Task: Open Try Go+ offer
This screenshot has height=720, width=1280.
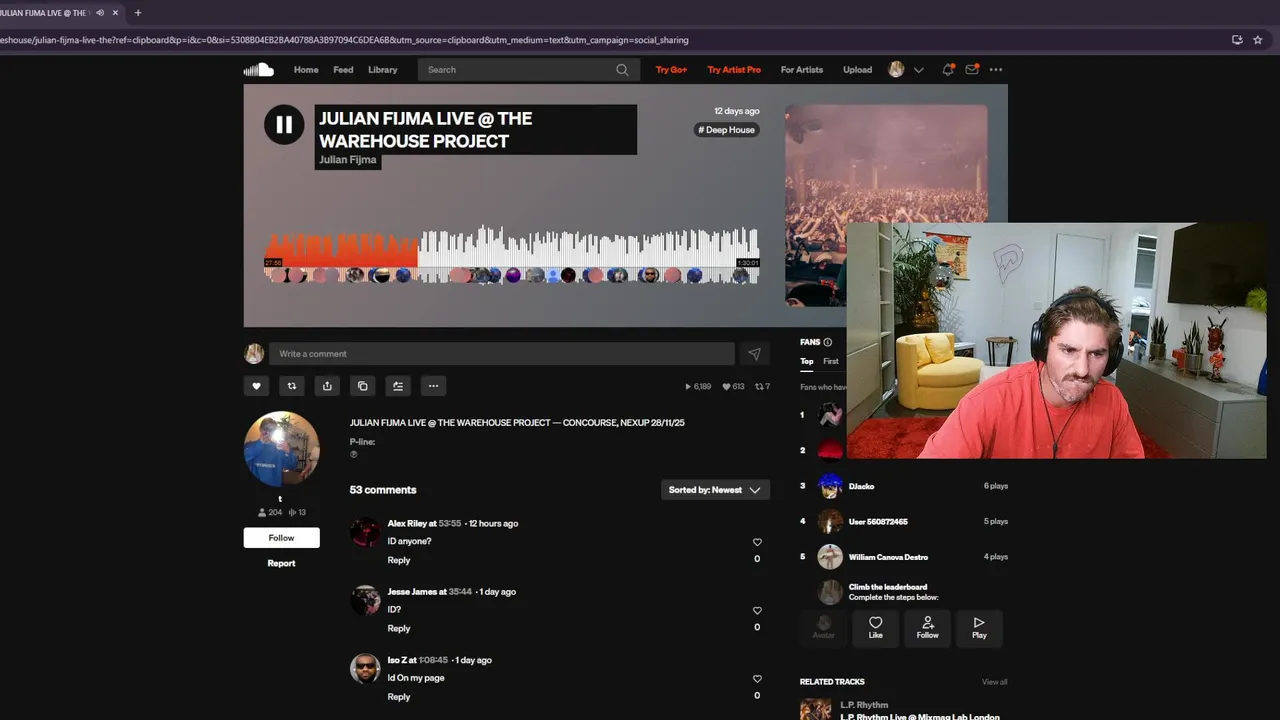Action: 671,70
